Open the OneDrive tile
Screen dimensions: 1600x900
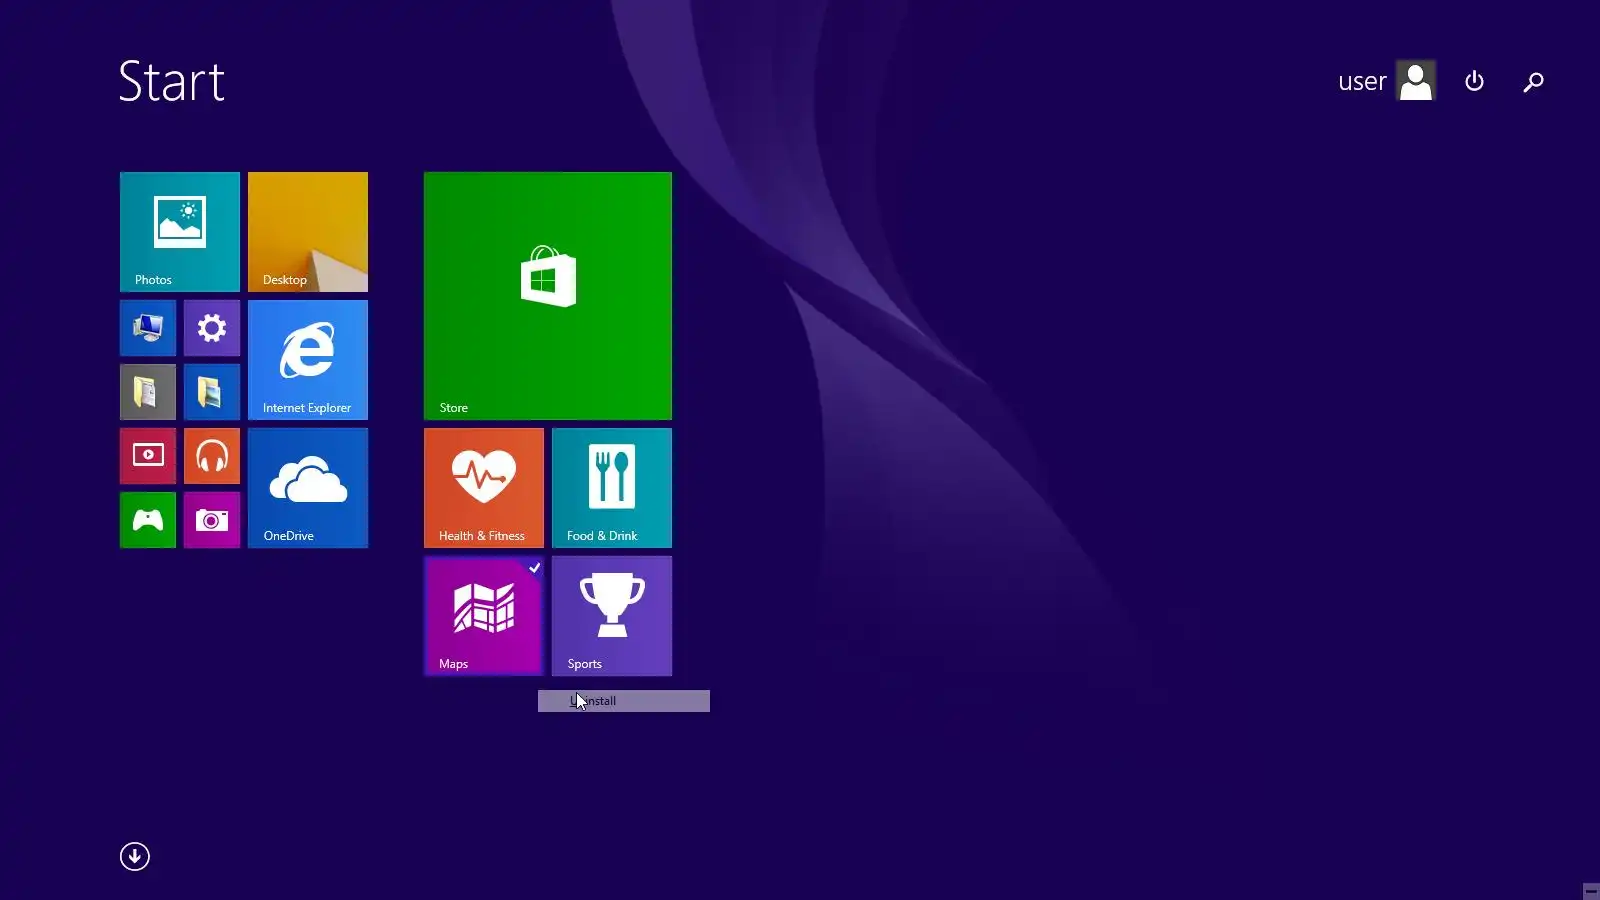[308, 488]
